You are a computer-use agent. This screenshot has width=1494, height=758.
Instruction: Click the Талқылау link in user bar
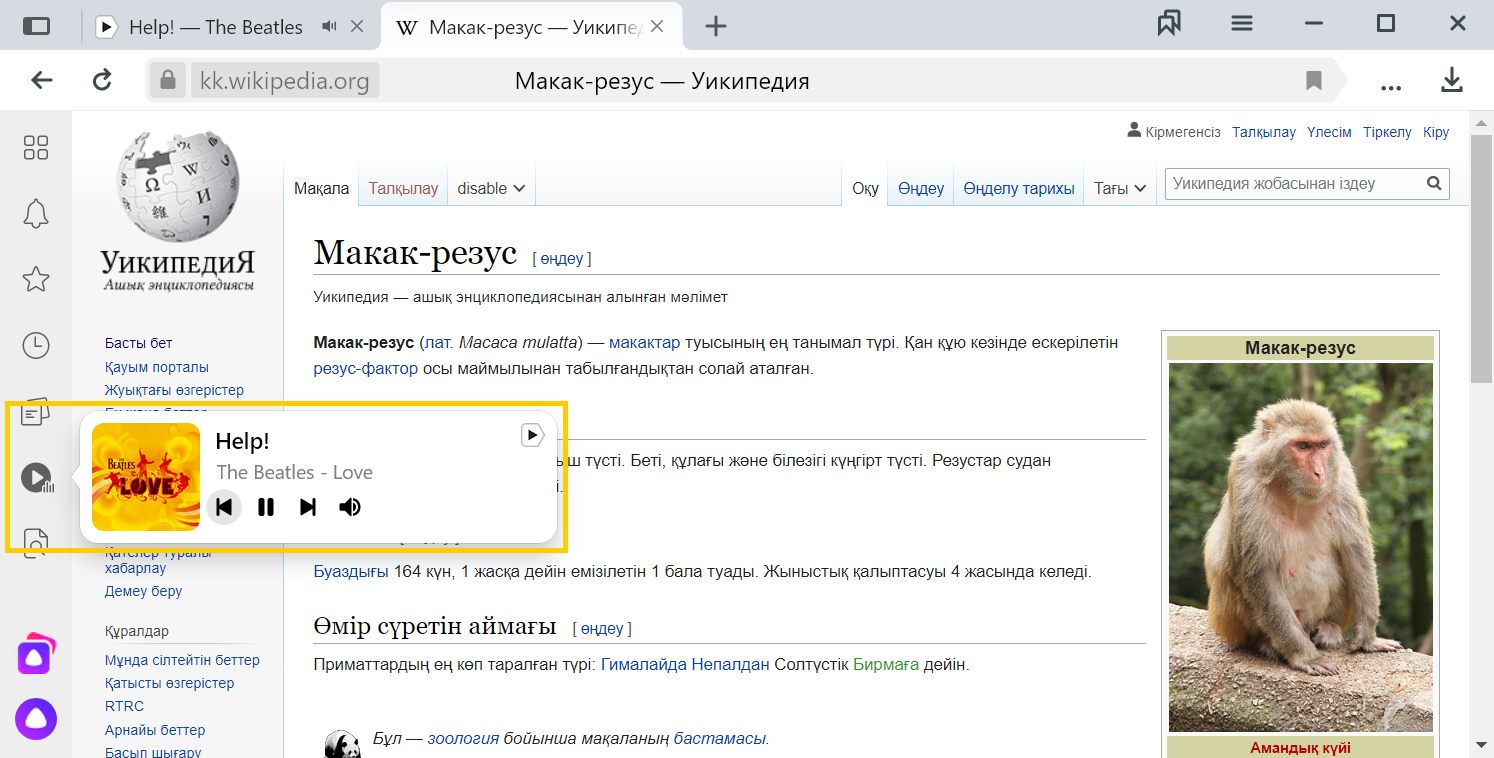[1264, 132]
